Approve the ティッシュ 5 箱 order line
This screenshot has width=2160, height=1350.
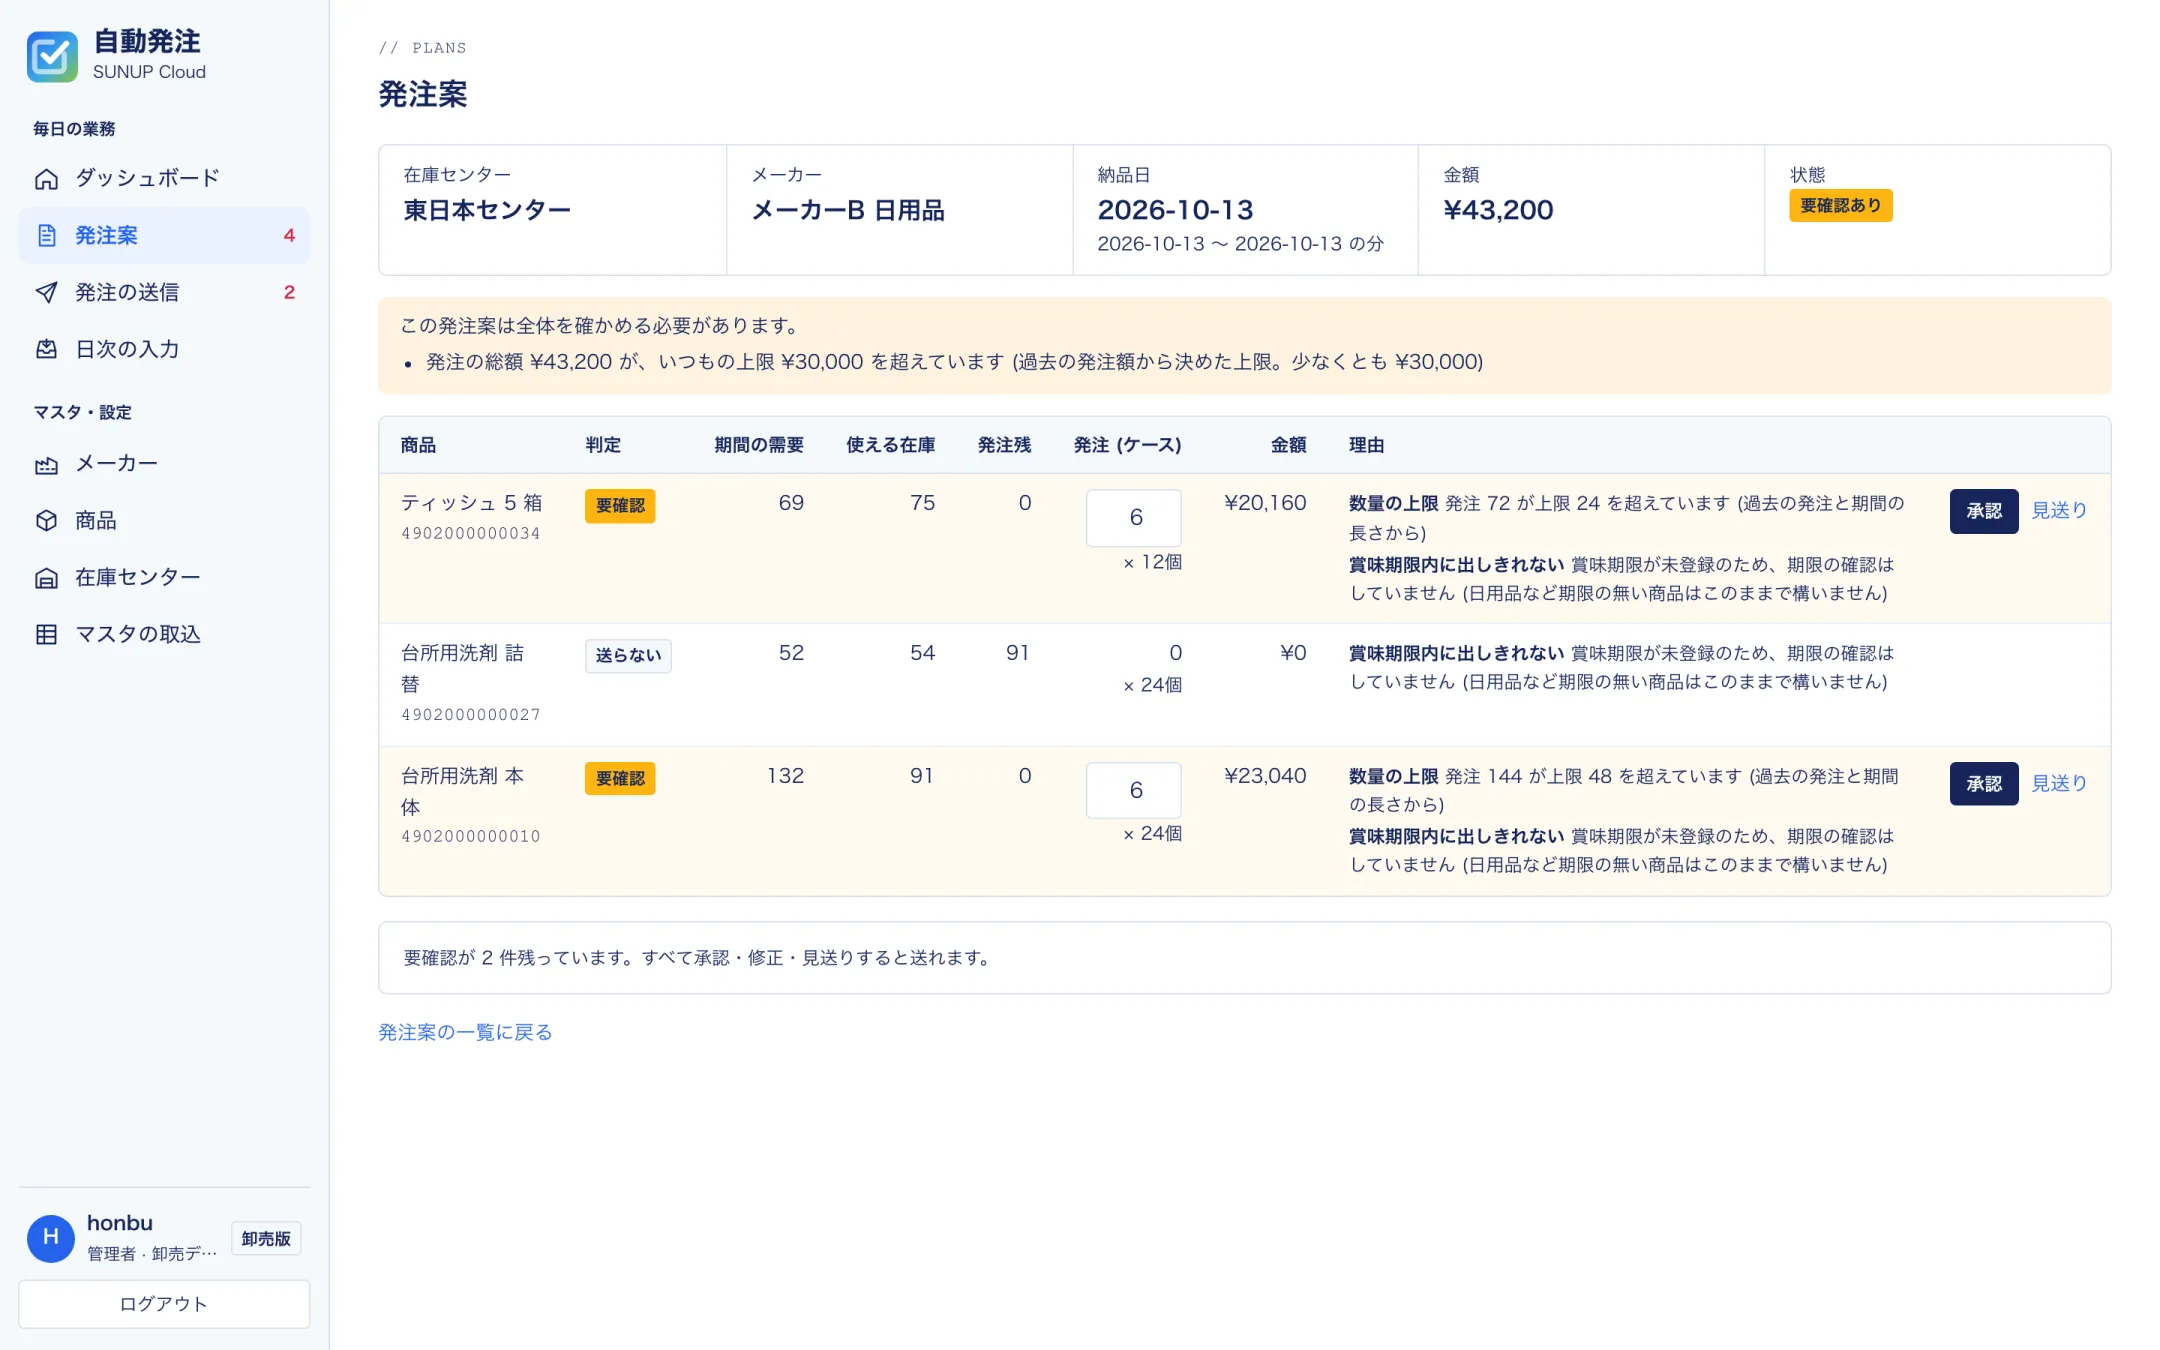pos(1984,511)
